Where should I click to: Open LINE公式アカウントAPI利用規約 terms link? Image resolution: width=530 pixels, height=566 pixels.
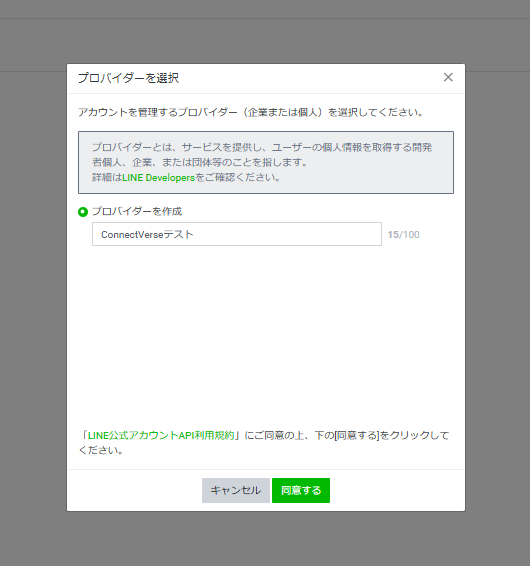pos(161,435)
